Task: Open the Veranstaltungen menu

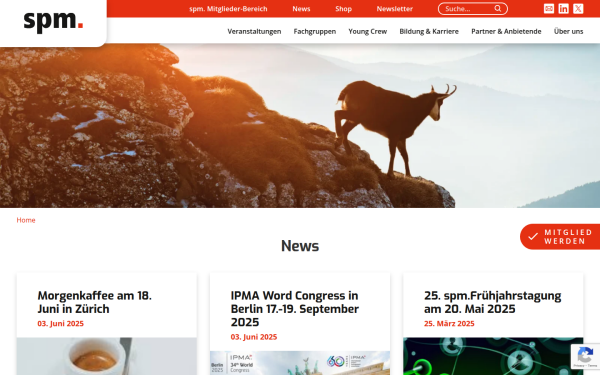Action: pos(254,31)
